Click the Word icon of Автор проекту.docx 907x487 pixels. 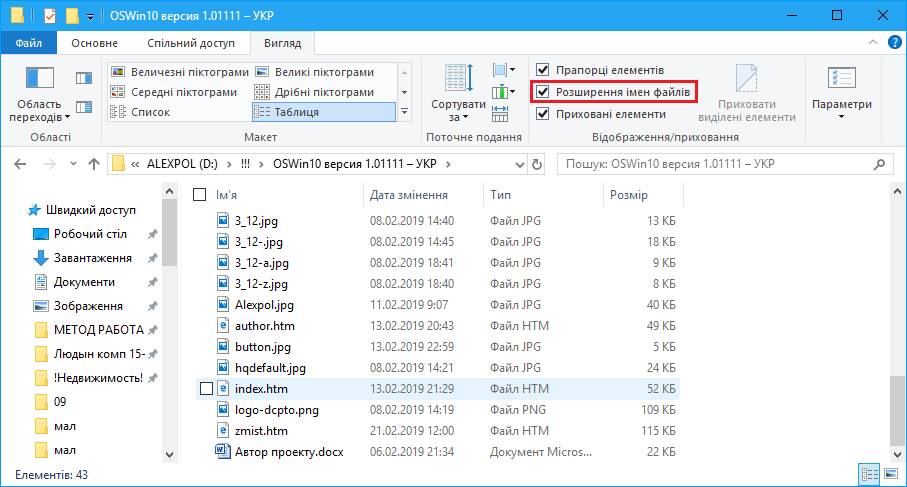click(x=223, y=451)
